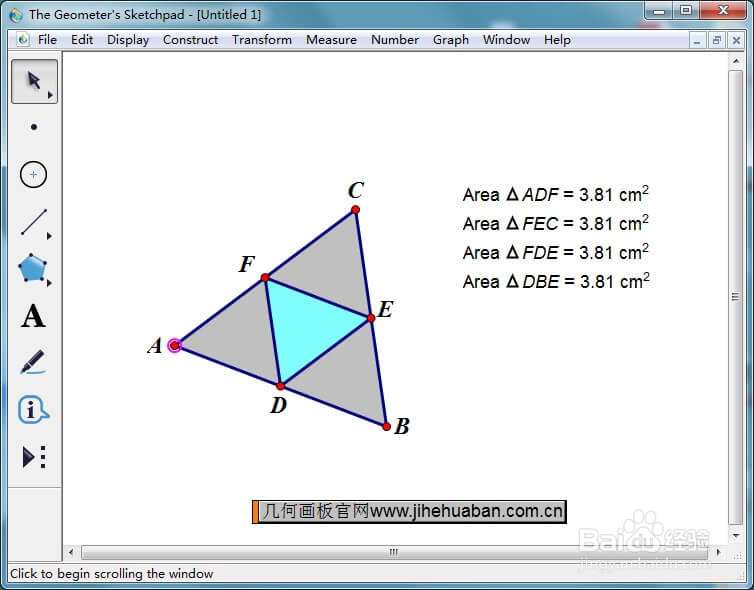Click the document icon beside File menu

tap(23, 39)
